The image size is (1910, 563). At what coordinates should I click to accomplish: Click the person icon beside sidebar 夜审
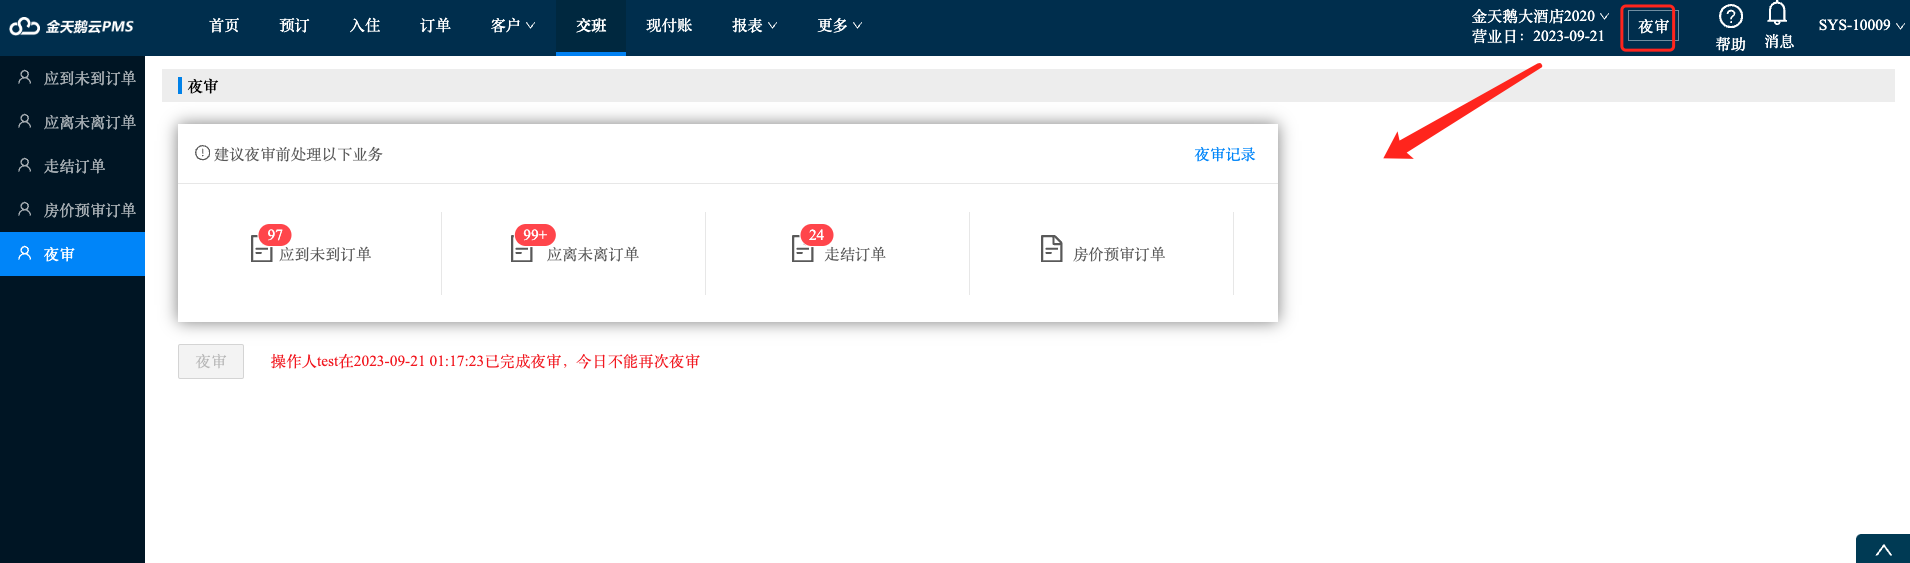(25, 253)
